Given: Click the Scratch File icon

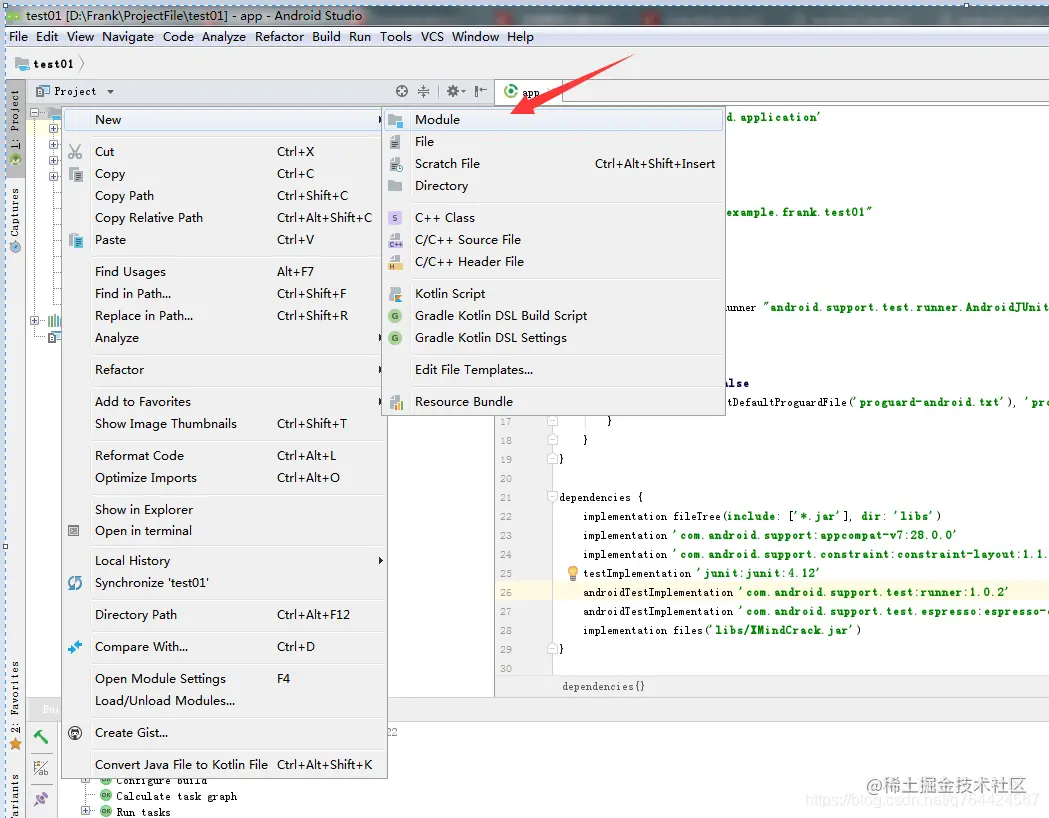Looking at the screenshot, I should [x=395, y=165].
